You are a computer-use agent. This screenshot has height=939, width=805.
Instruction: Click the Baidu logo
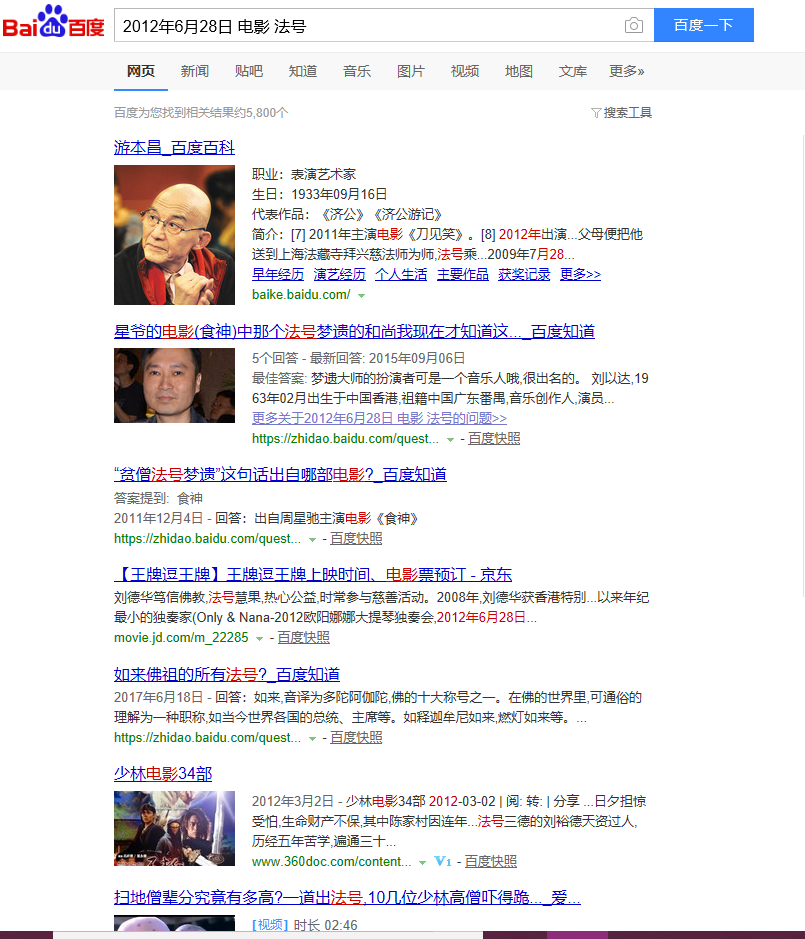[53, 23]
